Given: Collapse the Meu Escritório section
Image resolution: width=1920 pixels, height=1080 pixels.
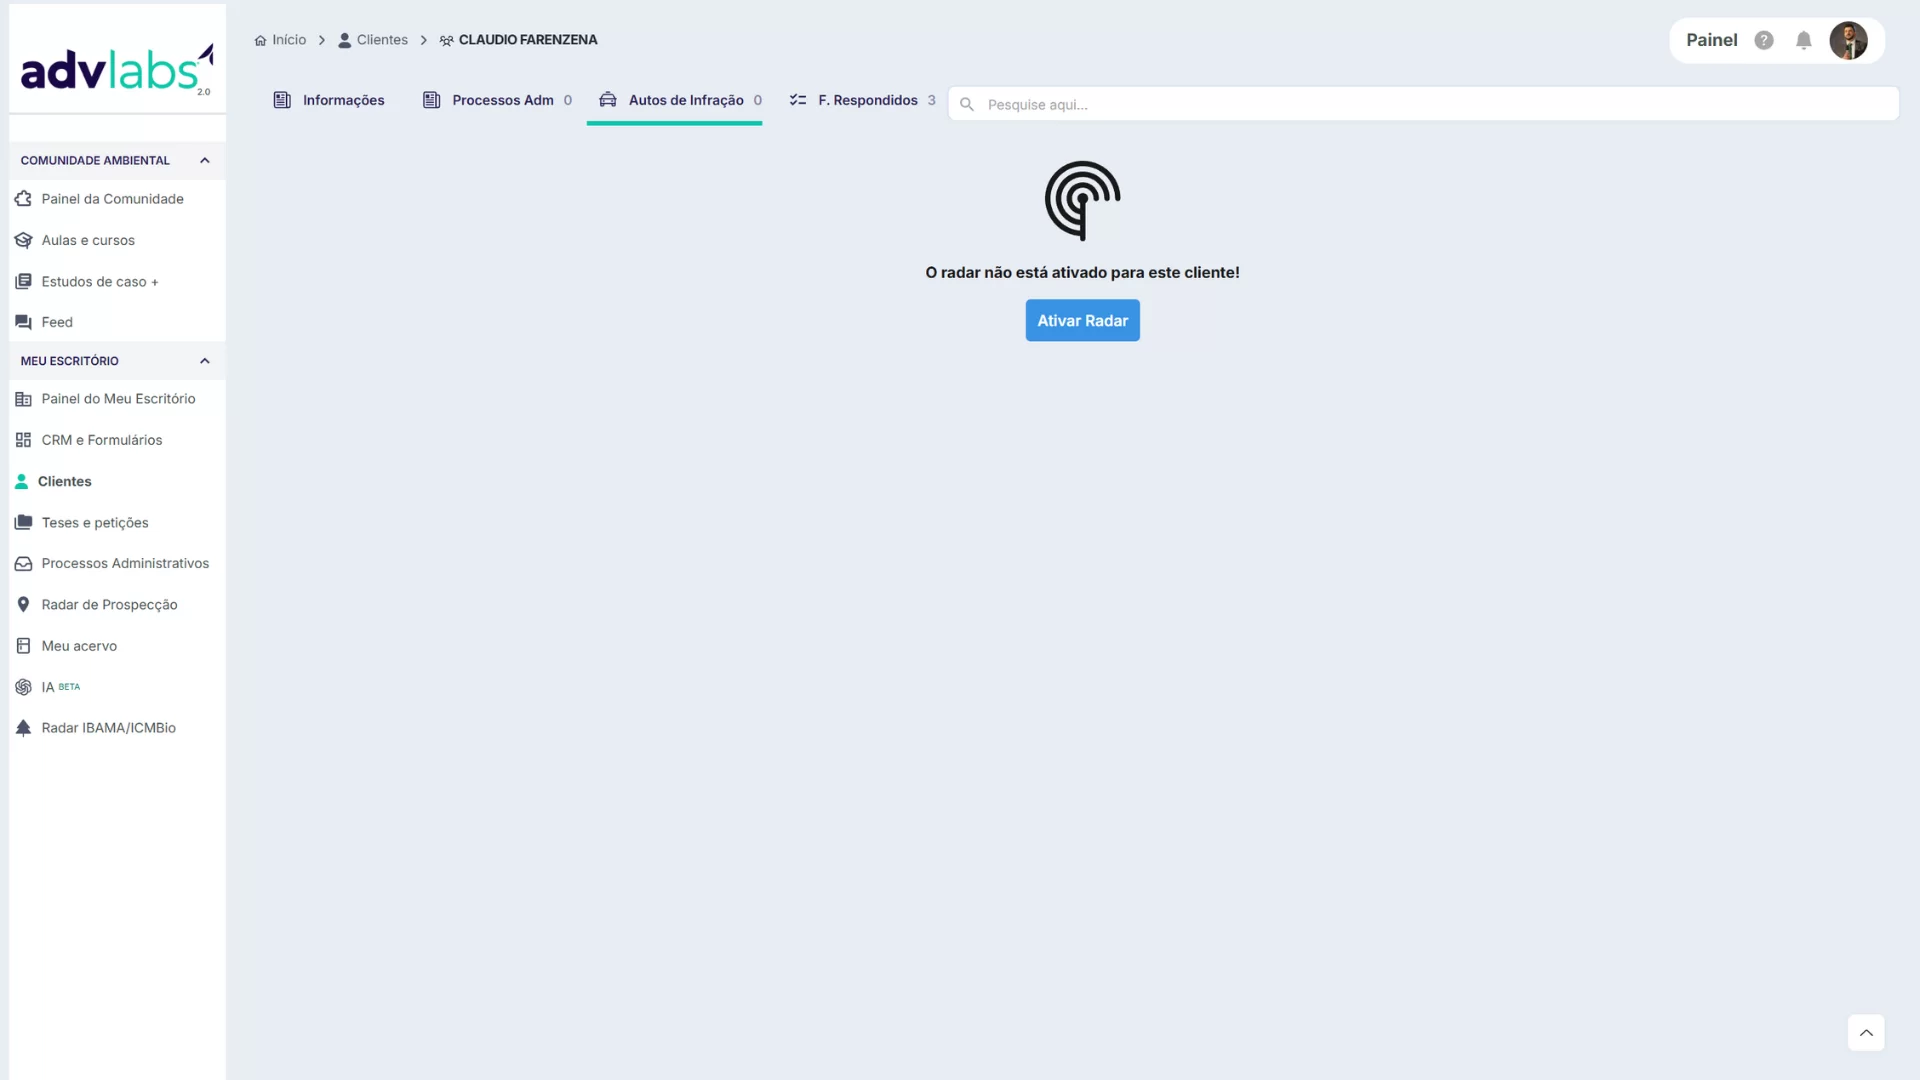Looking at the screenshot, I should click(204, 361).
